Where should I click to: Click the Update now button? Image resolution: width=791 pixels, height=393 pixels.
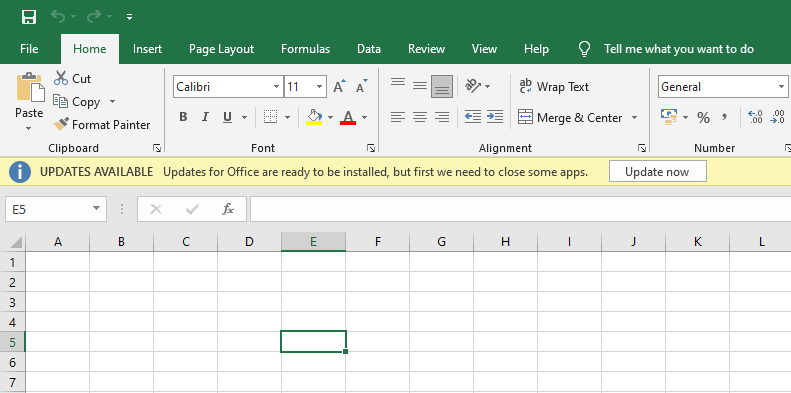(658, 172)
